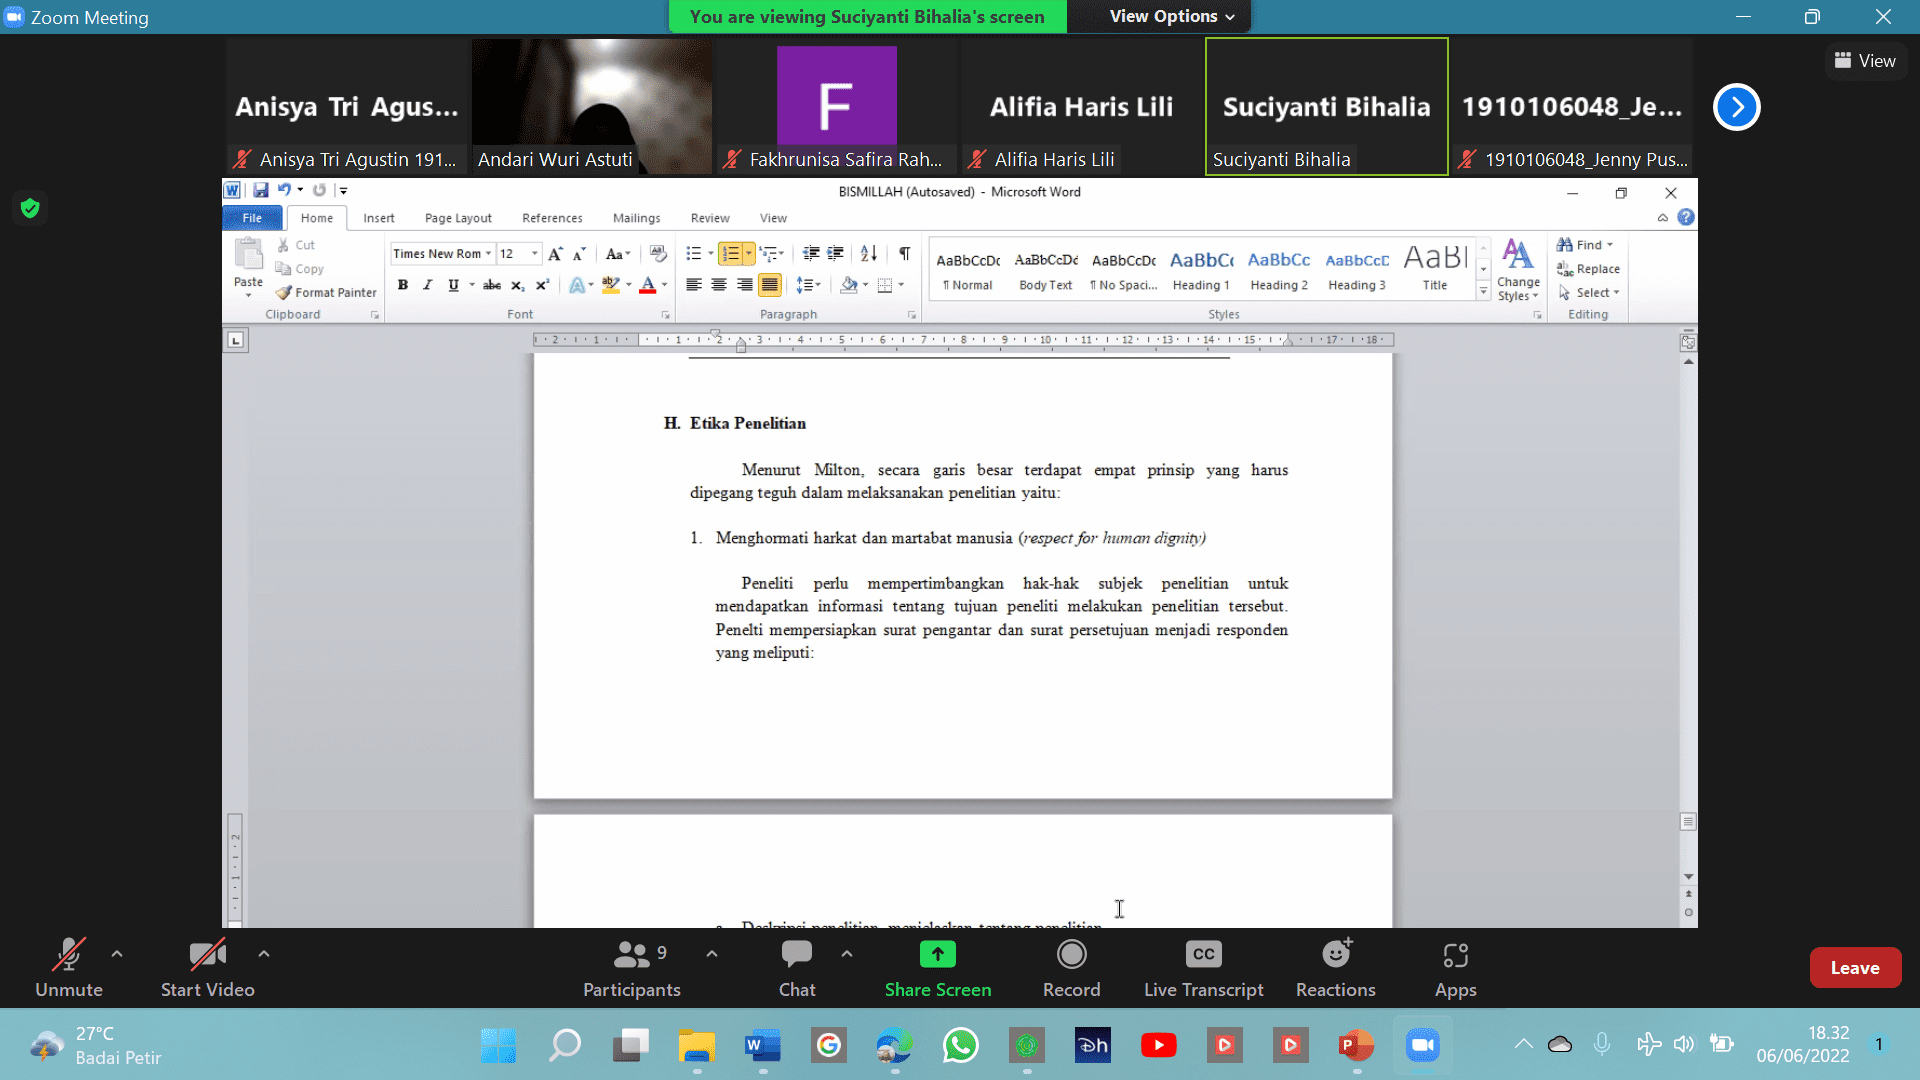This screenshot has width=1920, height=1080.
Task: Switch to the Mailings tab
Action: click(636, 218)
